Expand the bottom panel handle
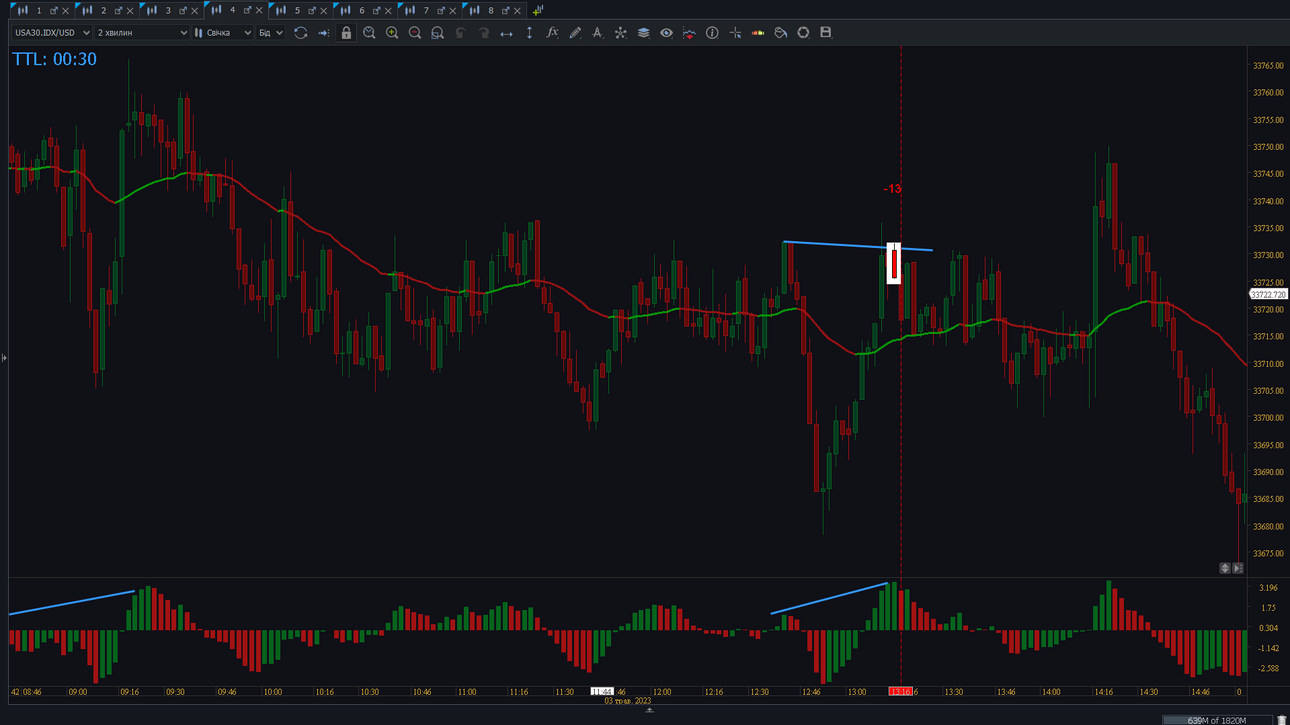Viewport: 1290px width, 725px height. (x=649, y=710)
